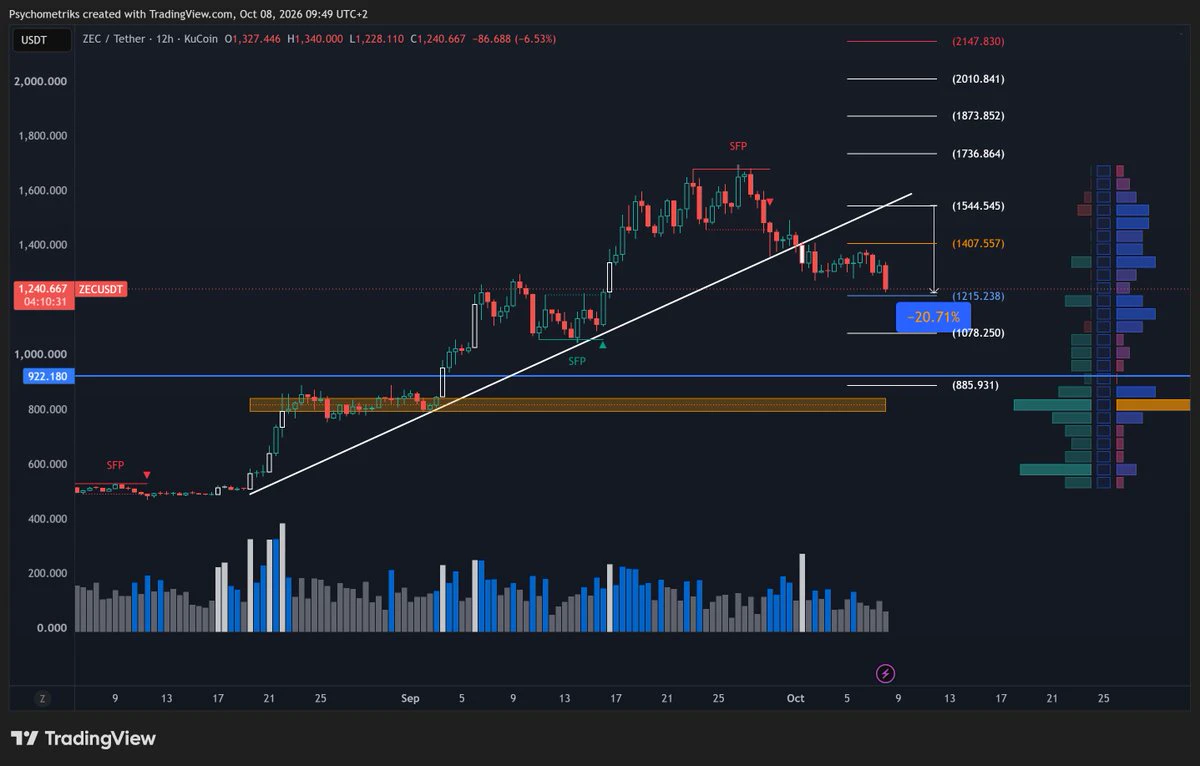Click the open value O1,327.446
1200x766 pixels.
255,39
